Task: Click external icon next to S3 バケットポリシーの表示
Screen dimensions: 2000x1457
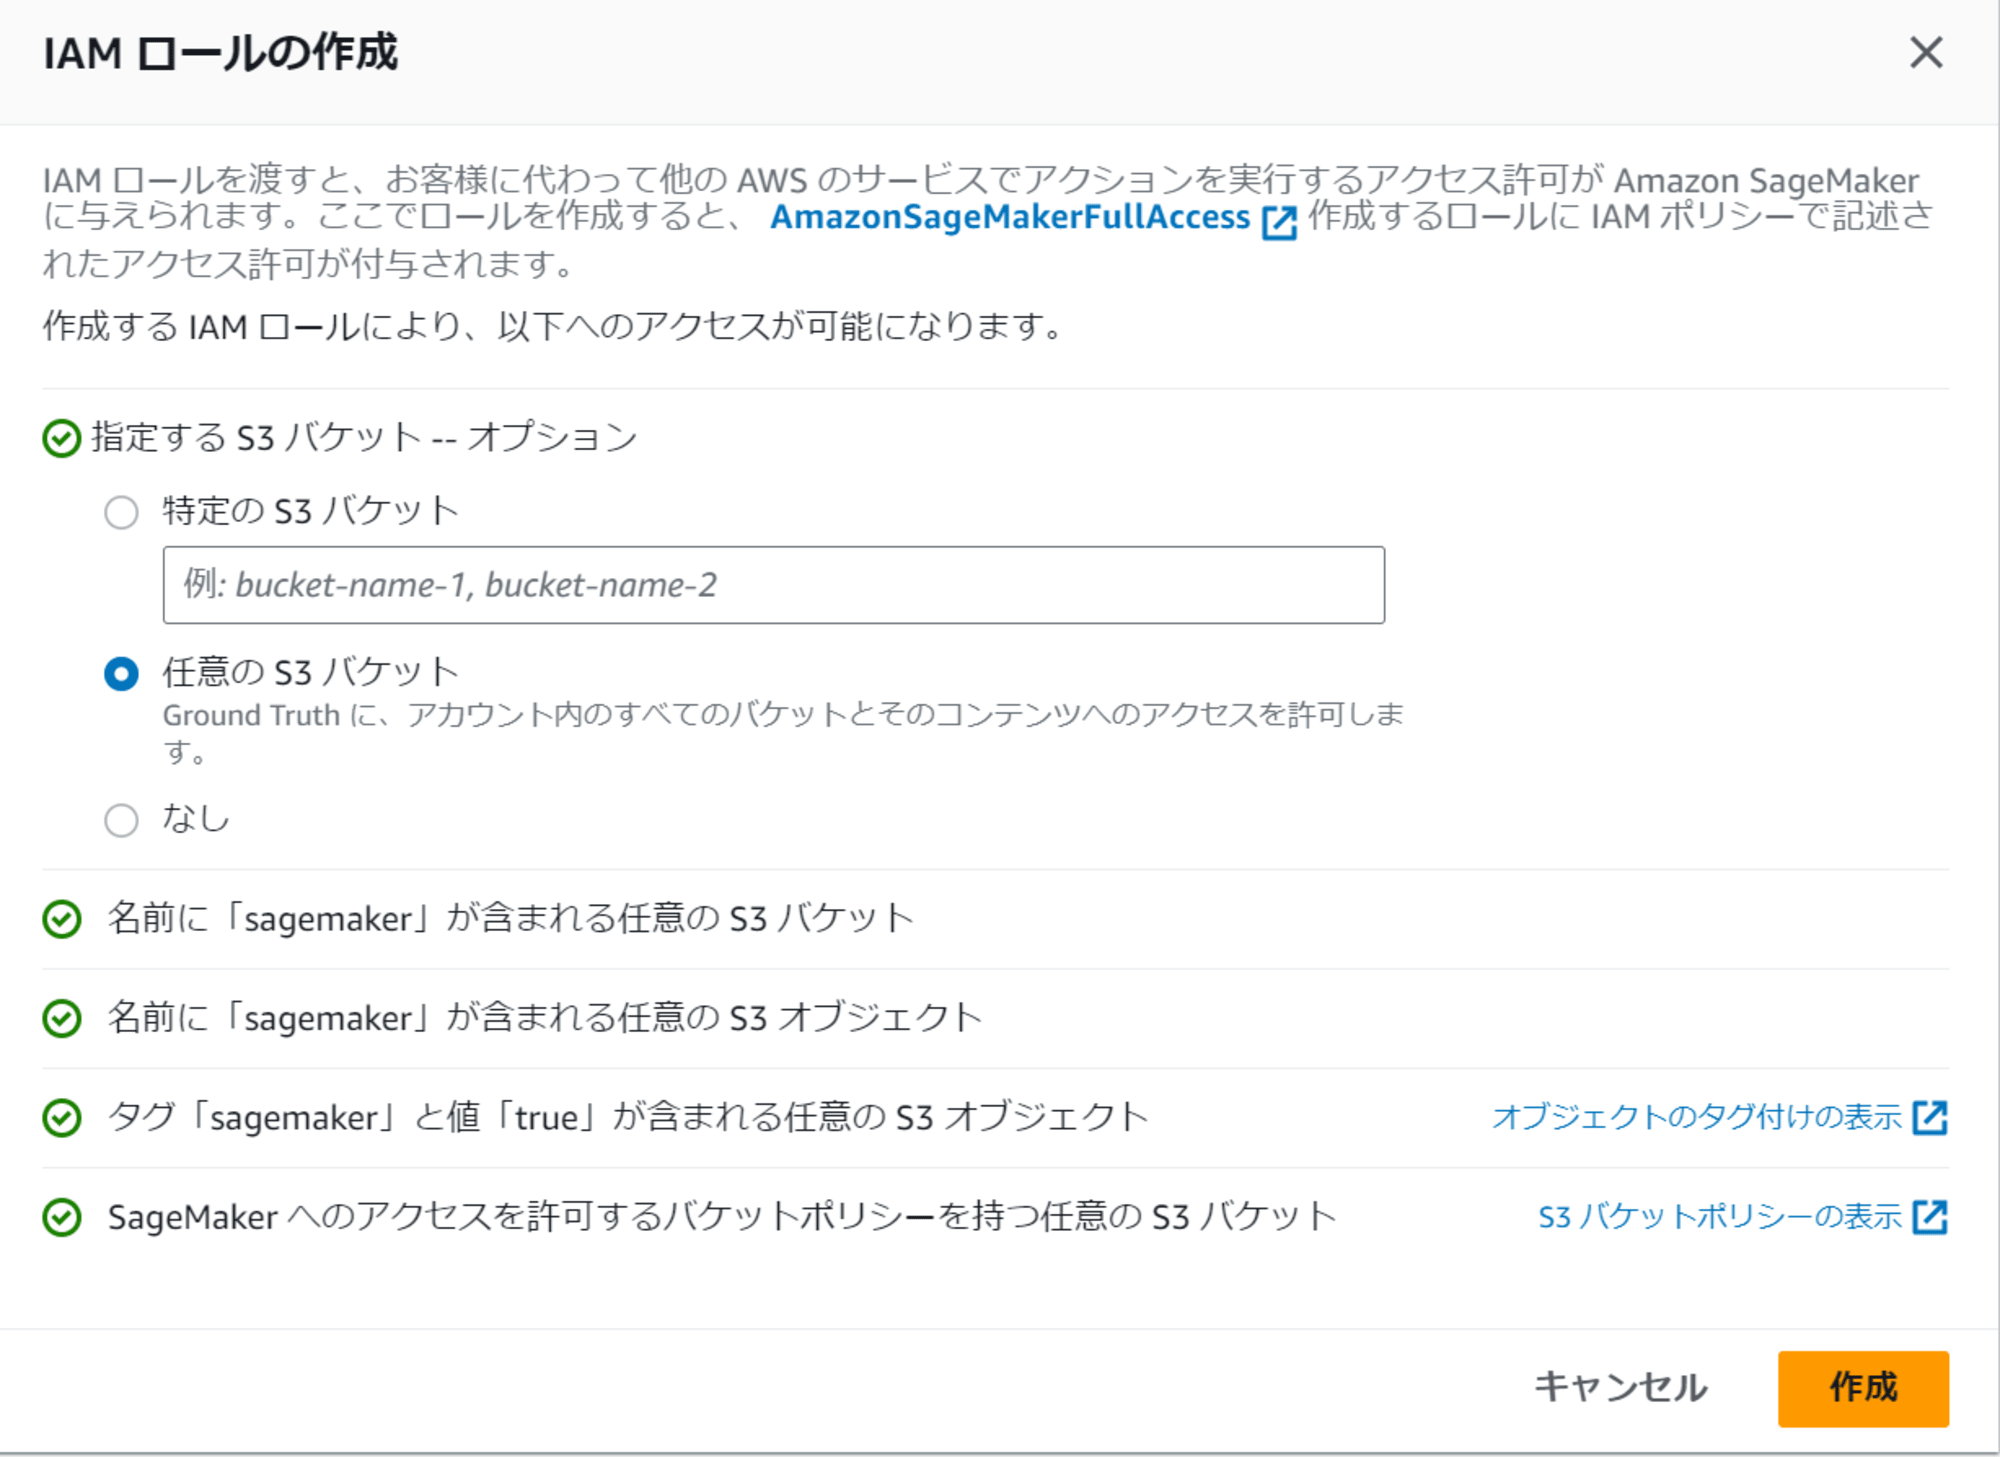Action: pos(1930,1217)
